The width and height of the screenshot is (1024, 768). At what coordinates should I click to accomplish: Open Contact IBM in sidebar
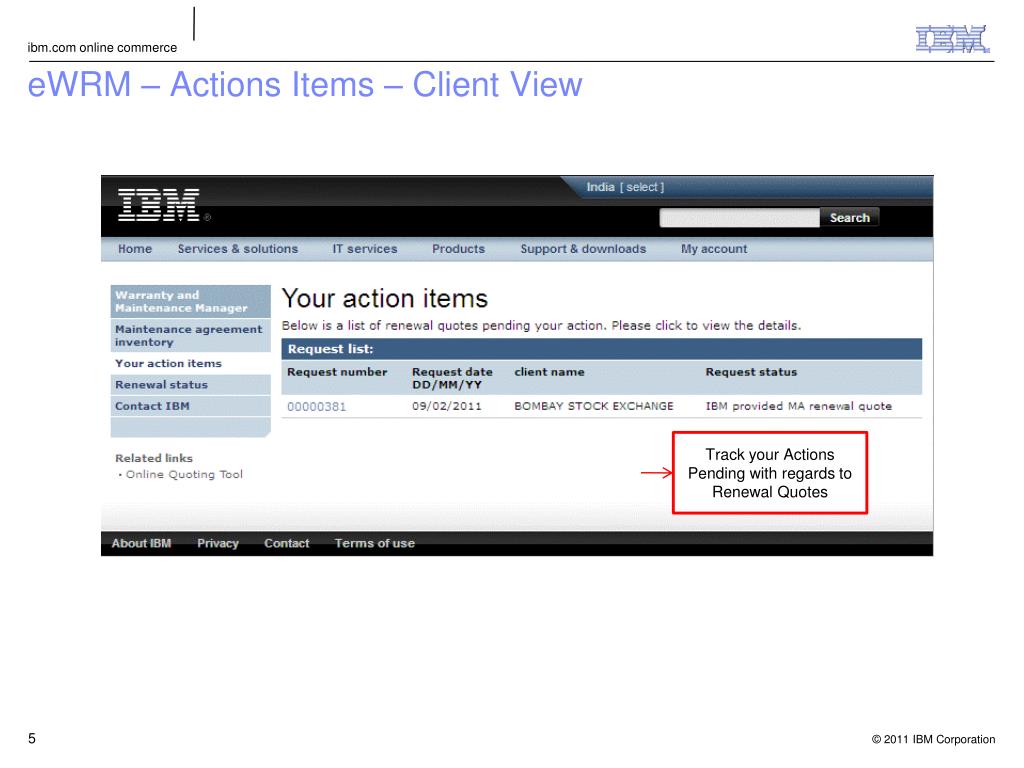pos(191,406)
